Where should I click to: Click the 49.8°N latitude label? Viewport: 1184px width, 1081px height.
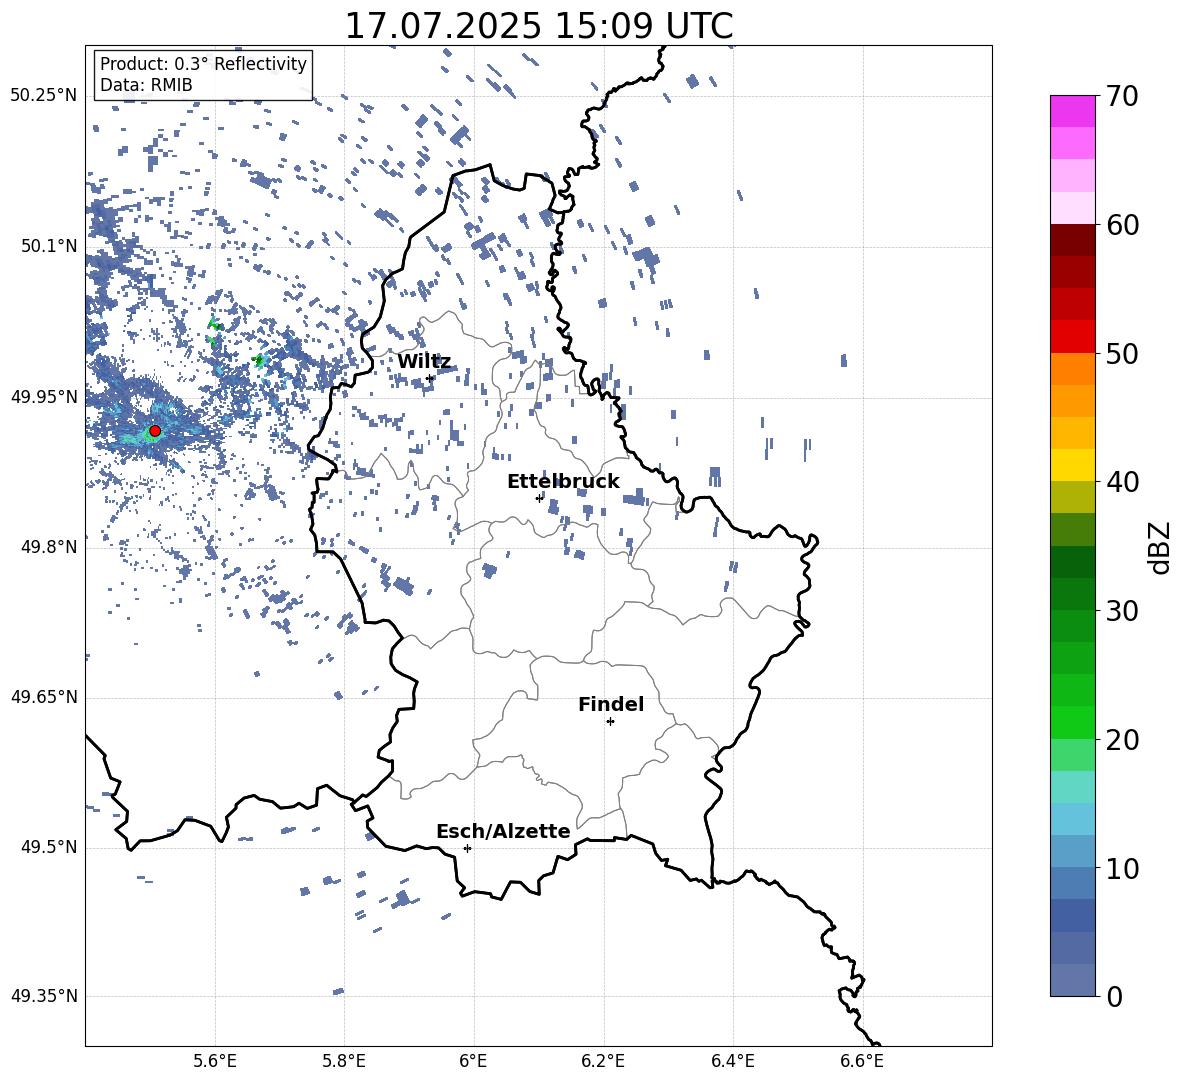click(49, 547)
